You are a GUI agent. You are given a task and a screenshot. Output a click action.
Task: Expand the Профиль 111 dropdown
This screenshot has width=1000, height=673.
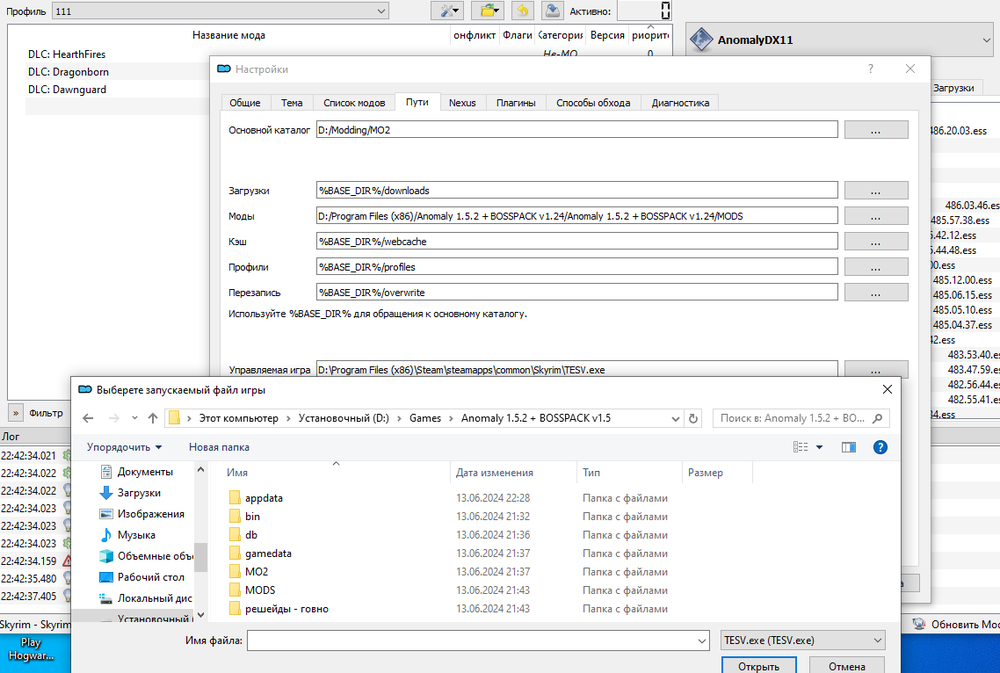click(x=381, y=11)
